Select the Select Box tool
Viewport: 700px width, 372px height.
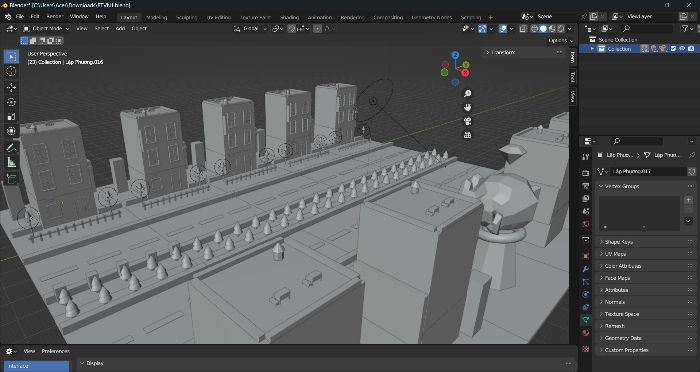pos(11,57)
